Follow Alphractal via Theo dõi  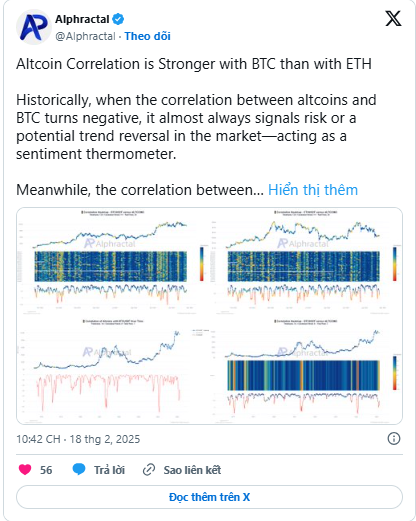tap(148, 36)
